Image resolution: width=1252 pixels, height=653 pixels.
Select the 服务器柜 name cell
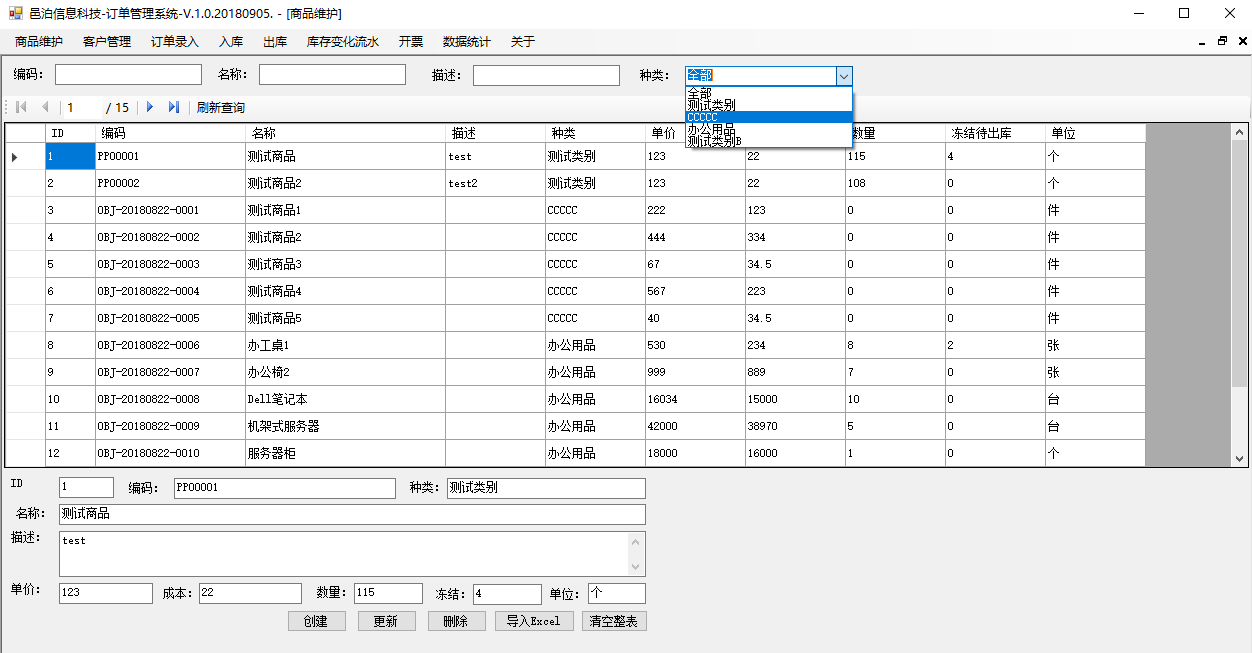[x=345, y=453]
